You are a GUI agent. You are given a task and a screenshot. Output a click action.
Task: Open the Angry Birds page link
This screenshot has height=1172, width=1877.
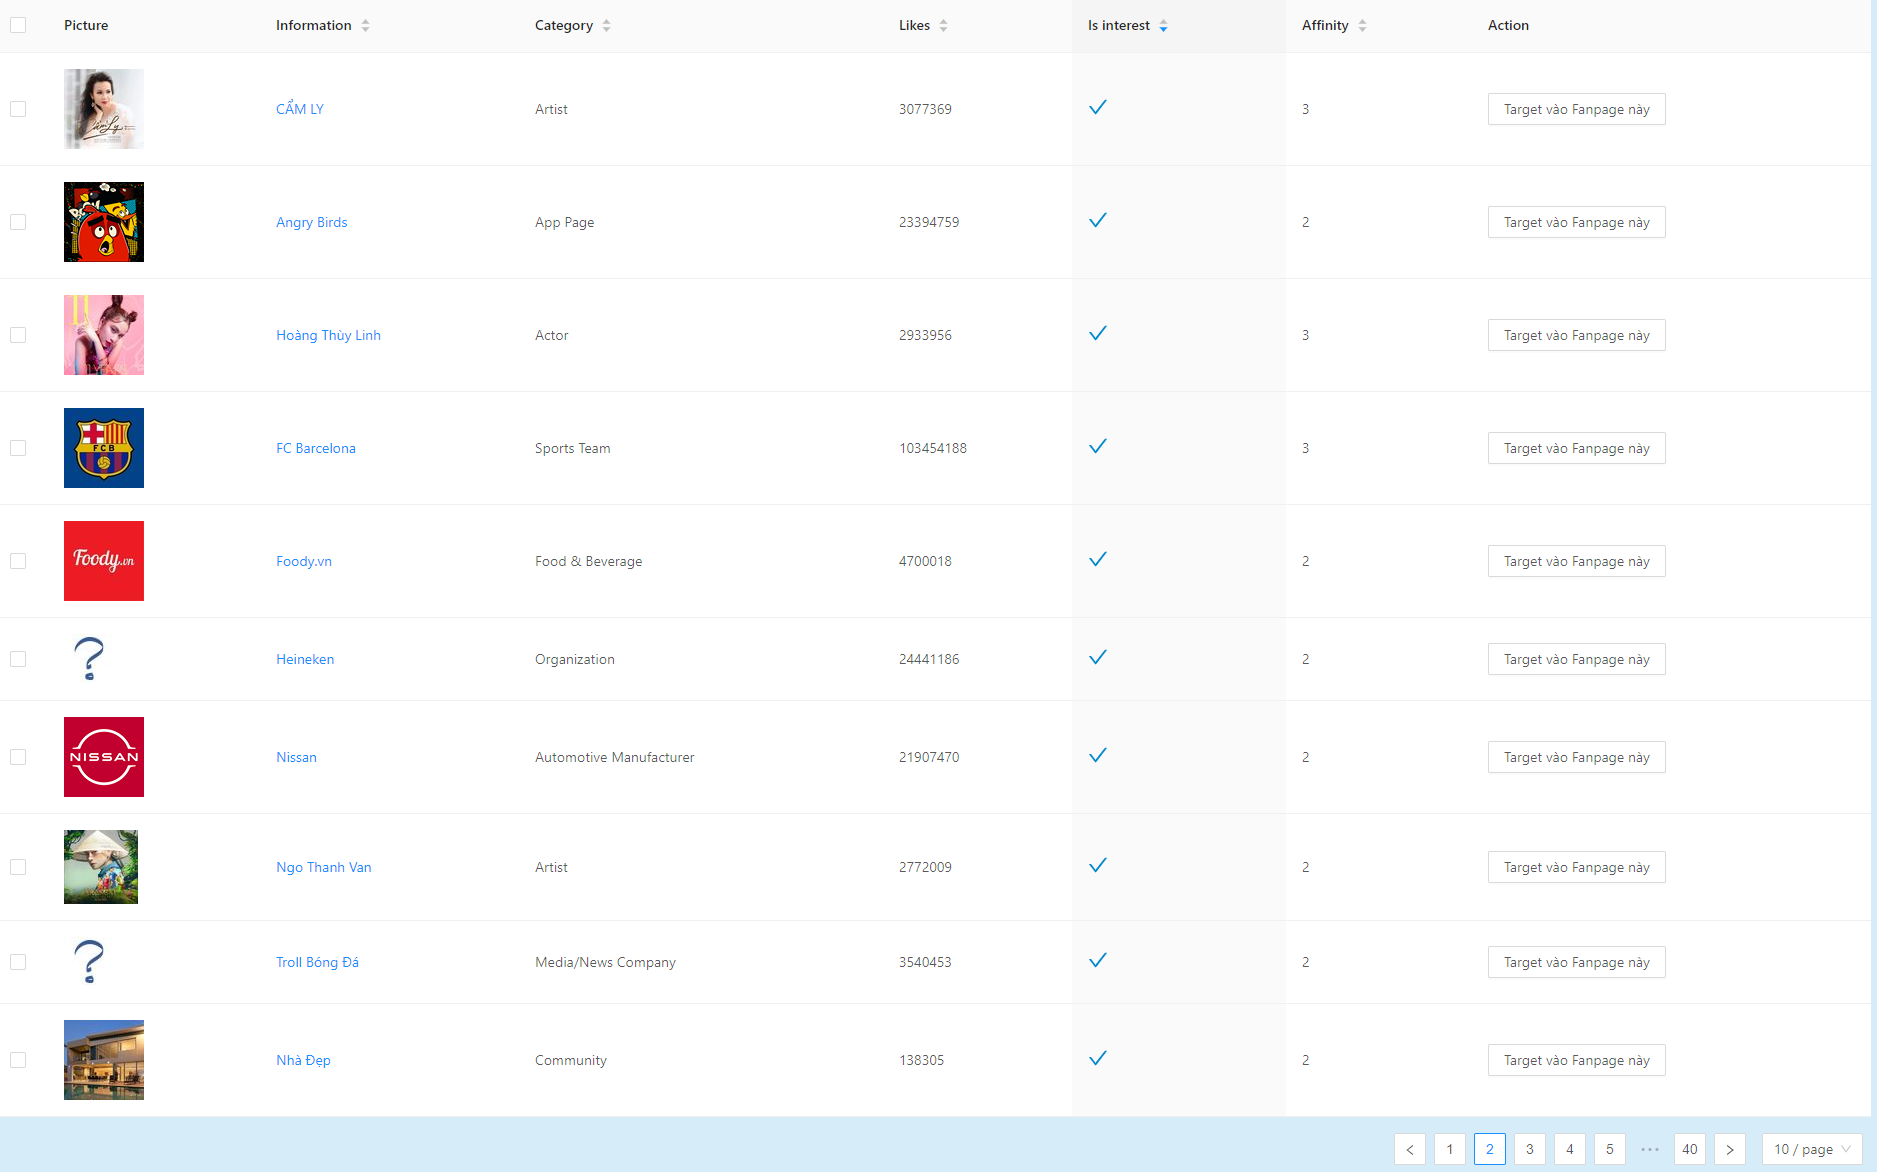312,222
